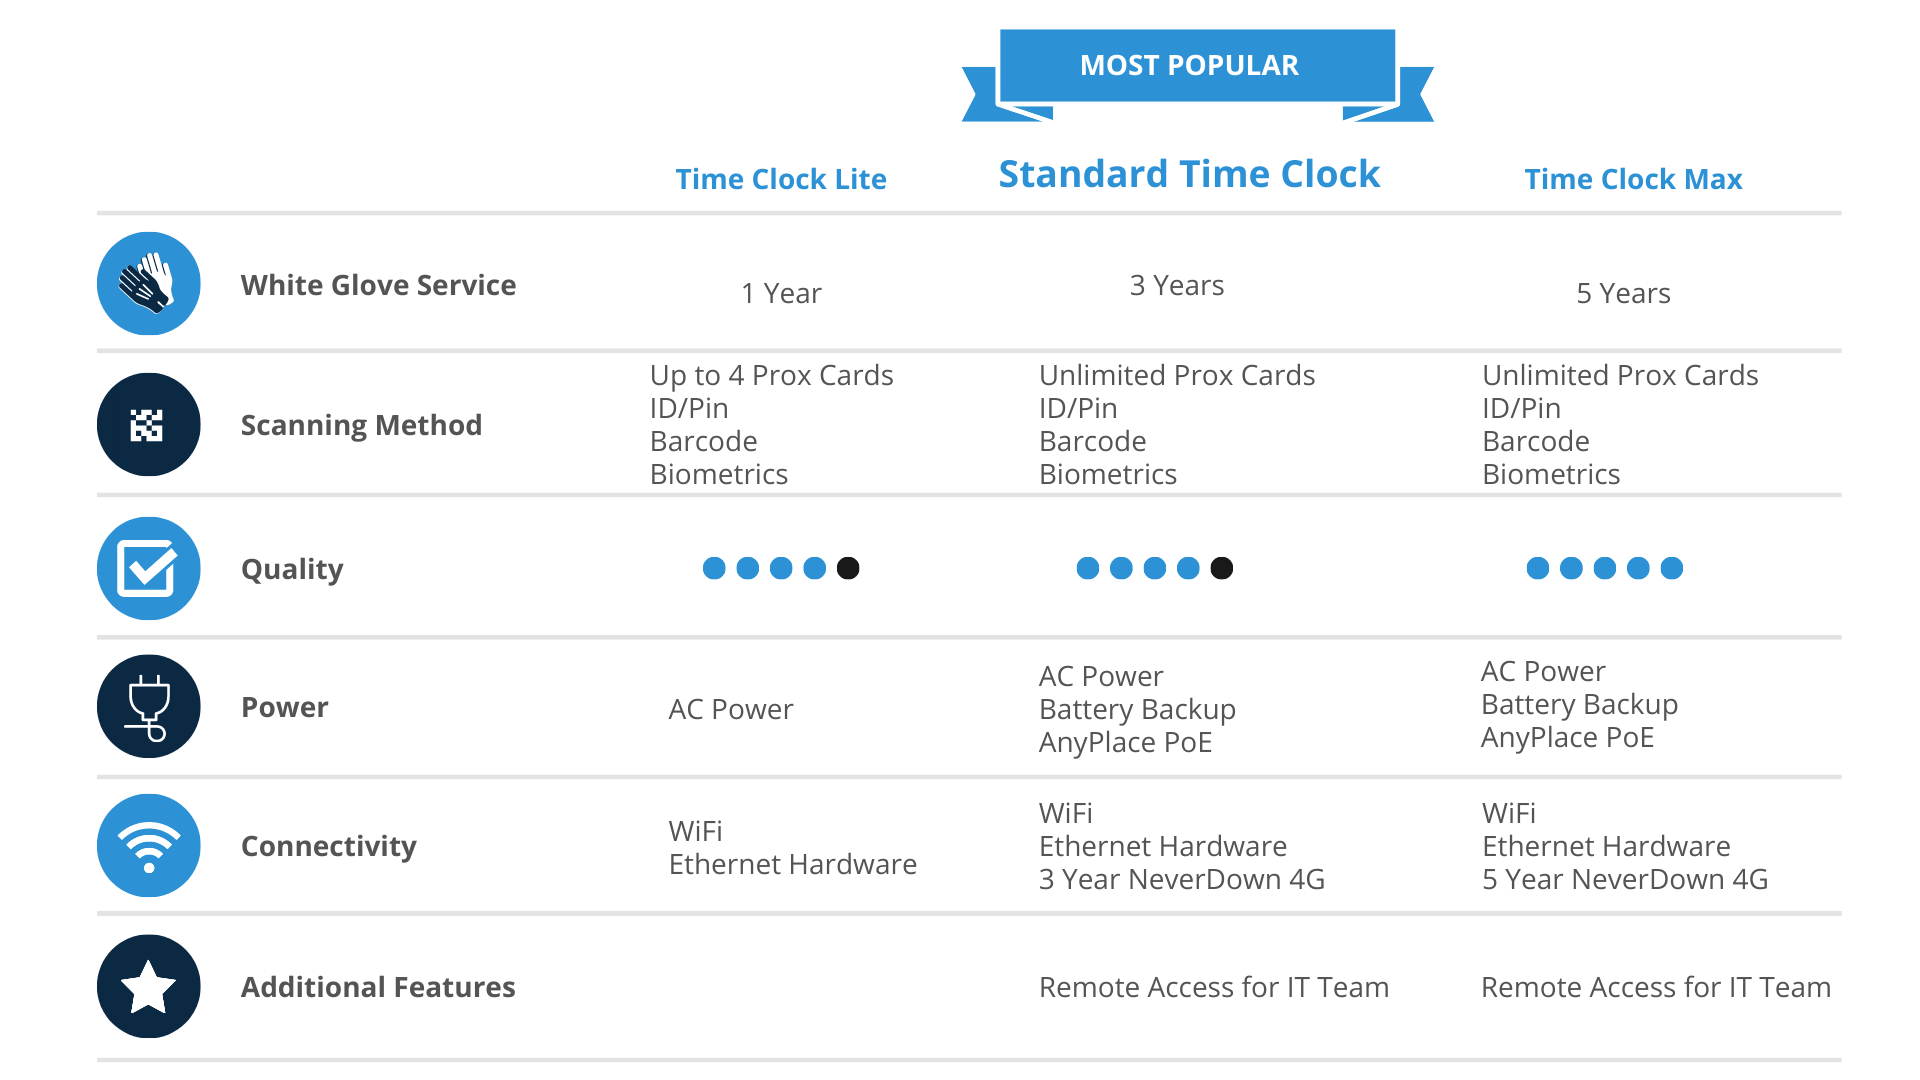Screen dimensions: 1920x1080
Task: Open the Time Clock Lite column heading
Action: coord(781,179)
